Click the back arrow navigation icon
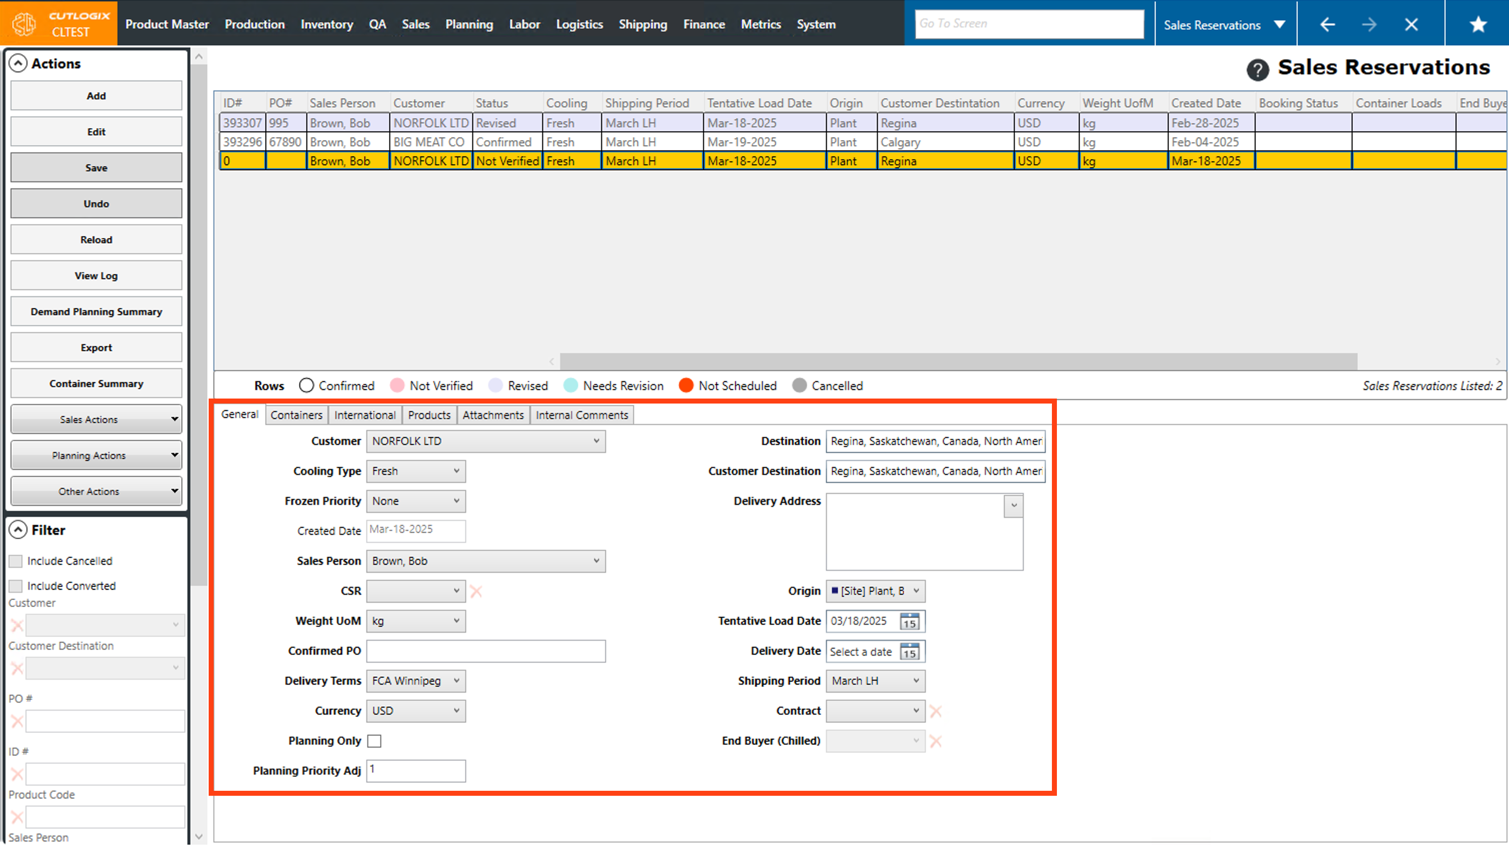This screenshot has height=845, width=1509. point(1327,24)
